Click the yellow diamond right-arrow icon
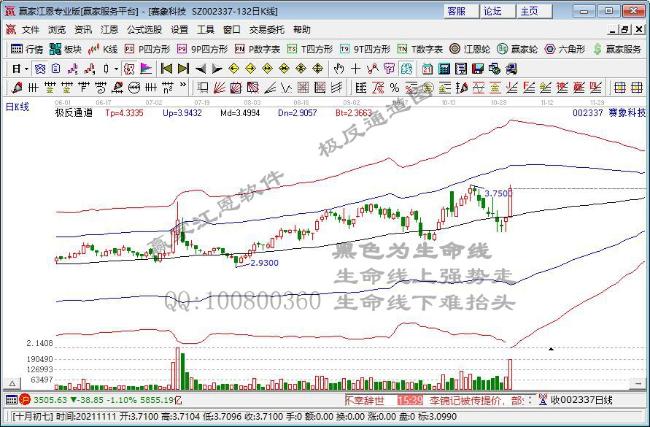 click(250, 69)
